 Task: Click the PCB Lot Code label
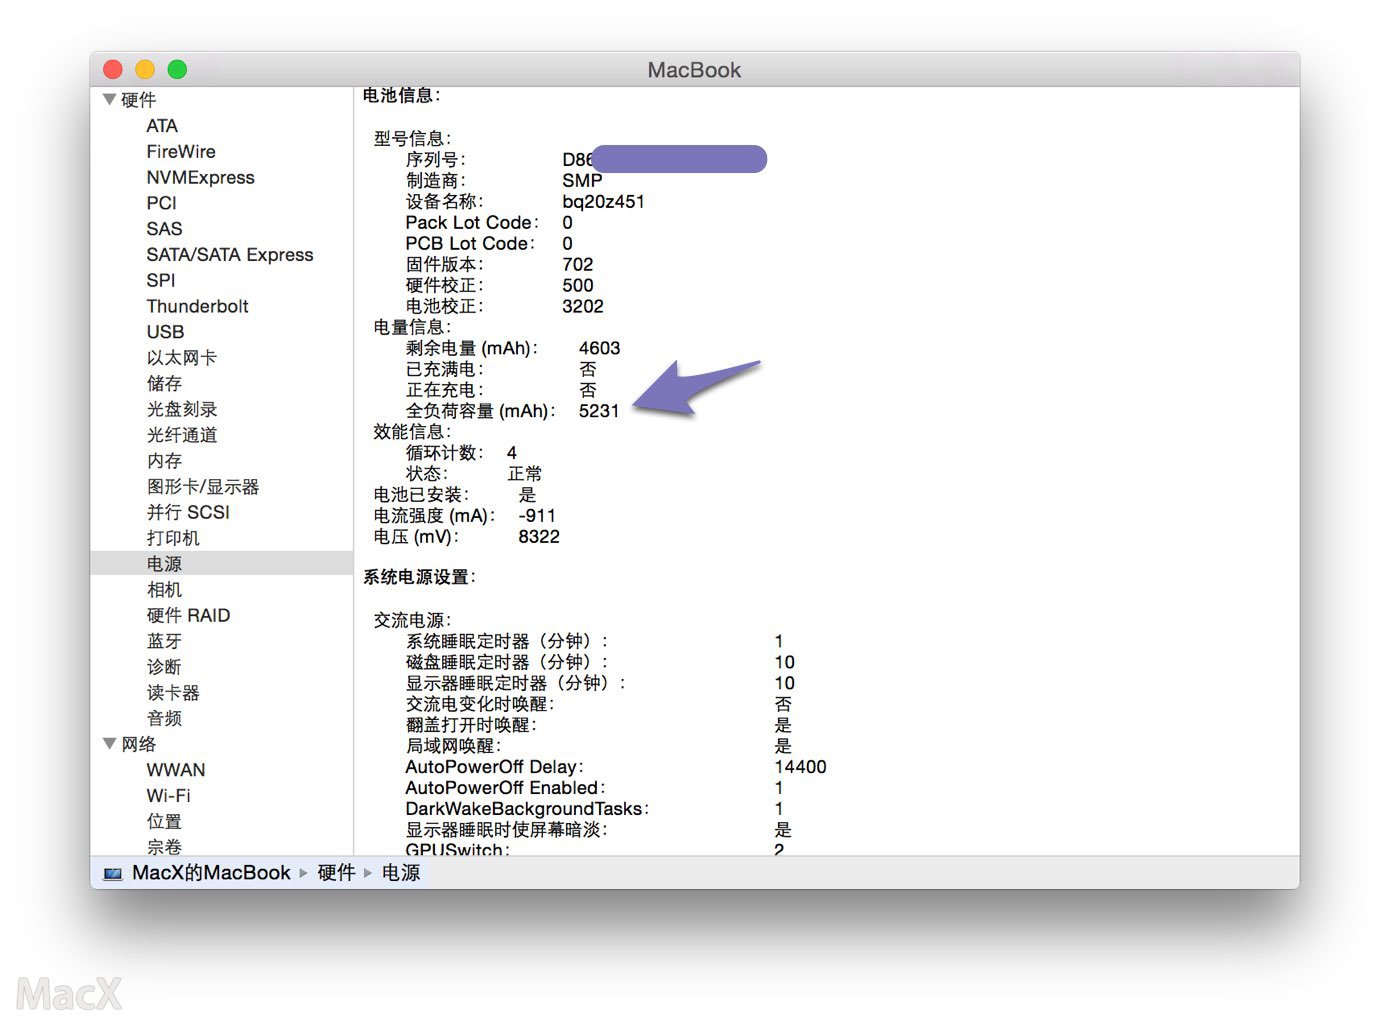[469, 244]
